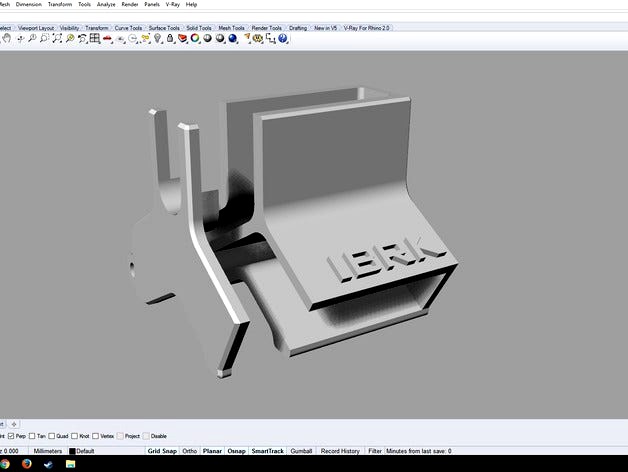Click the black Default layer color swatch

[x=72, y=451]
